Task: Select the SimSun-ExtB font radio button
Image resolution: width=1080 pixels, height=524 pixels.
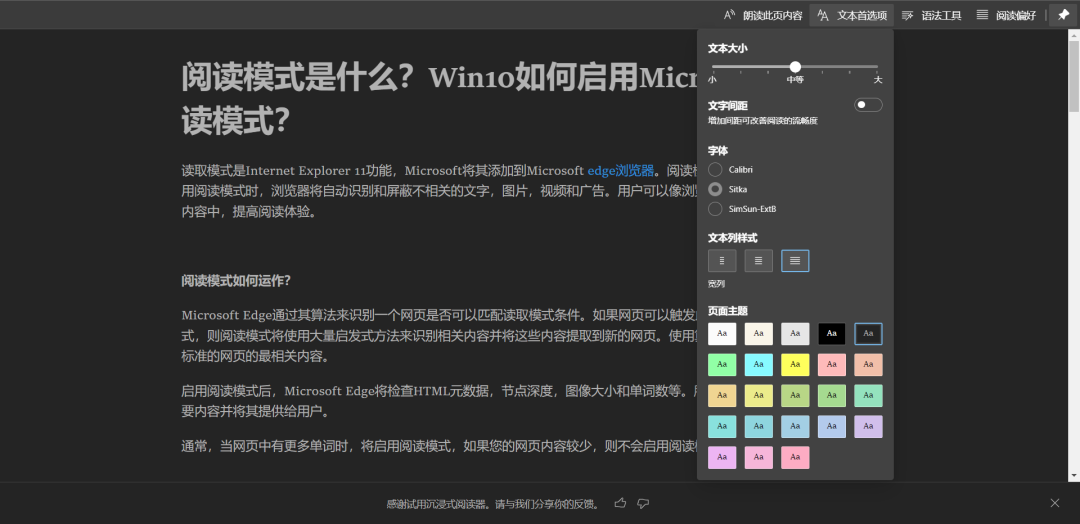Action: coord(716,209)
